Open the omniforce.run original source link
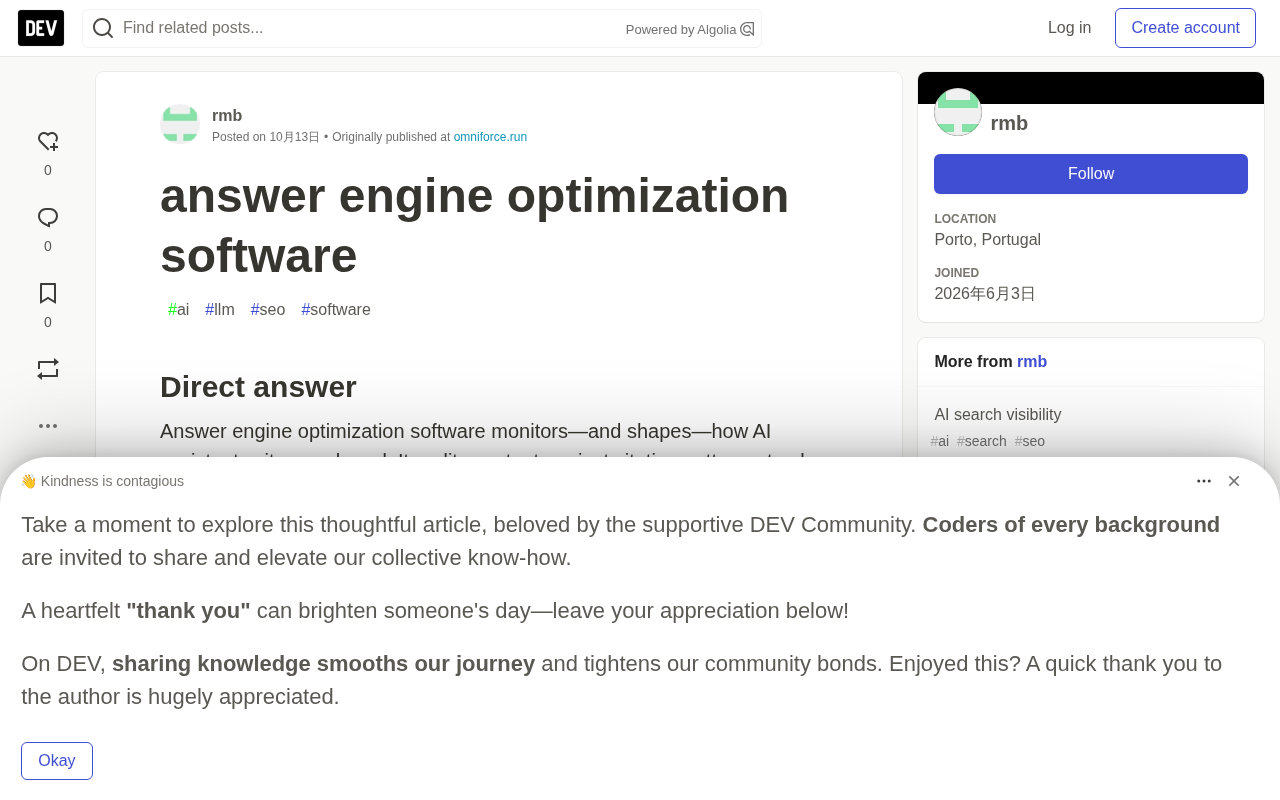The image size is (1280, 800). (490, 137)
